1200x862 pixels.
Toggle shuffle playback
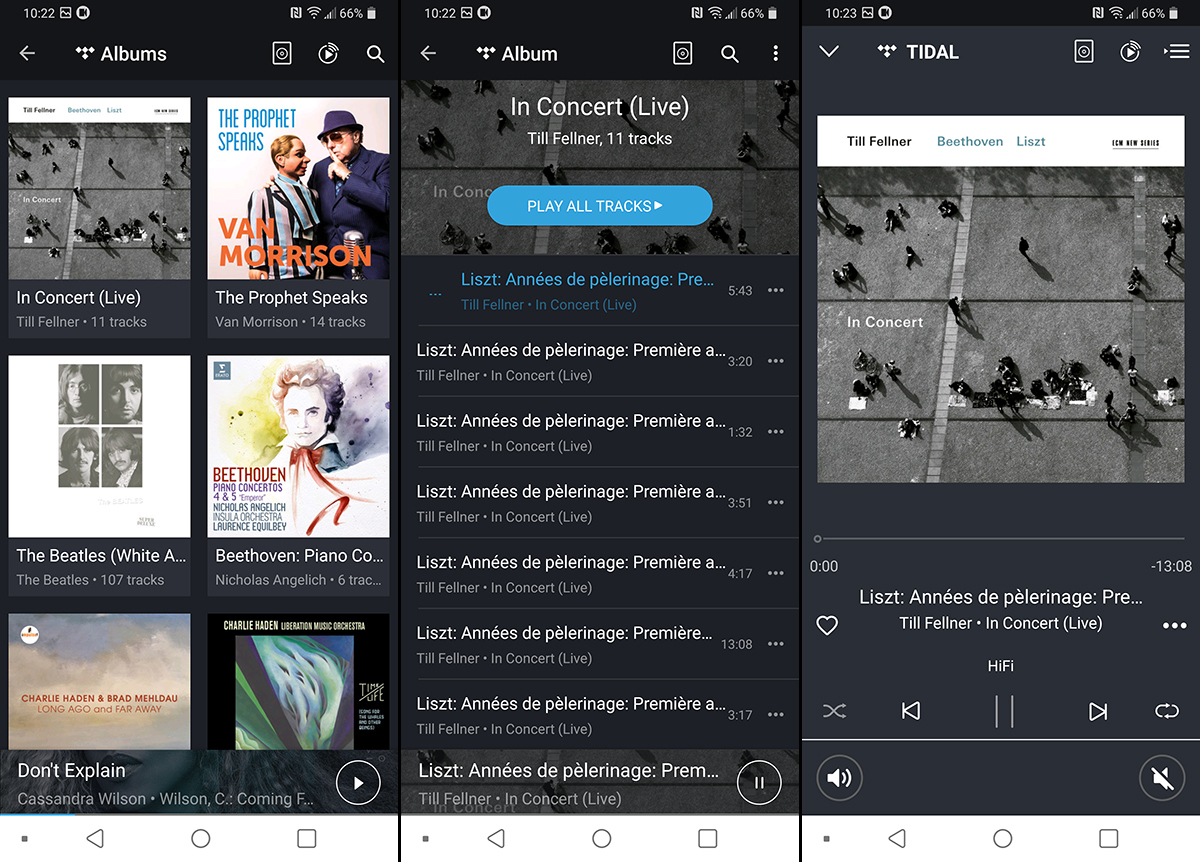834,711
